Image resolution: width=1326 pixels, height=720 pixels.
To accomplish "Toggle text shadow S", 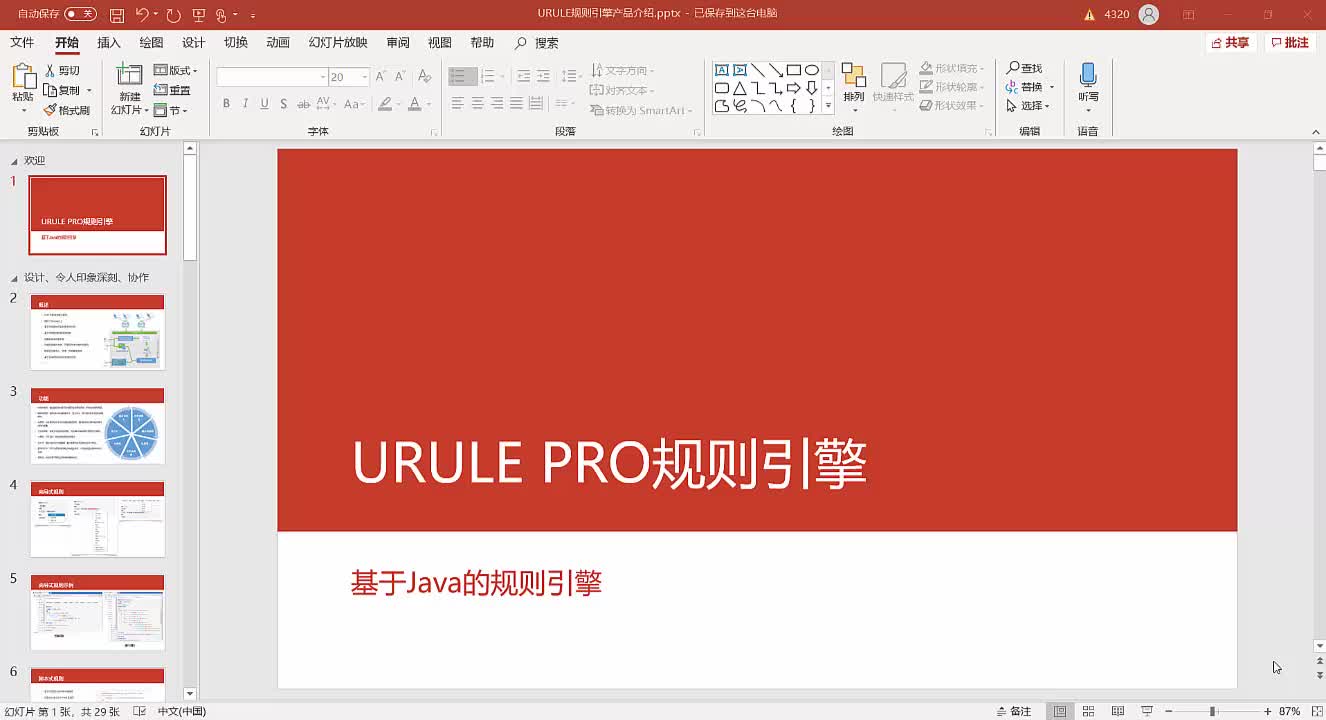I will point(284,104).
